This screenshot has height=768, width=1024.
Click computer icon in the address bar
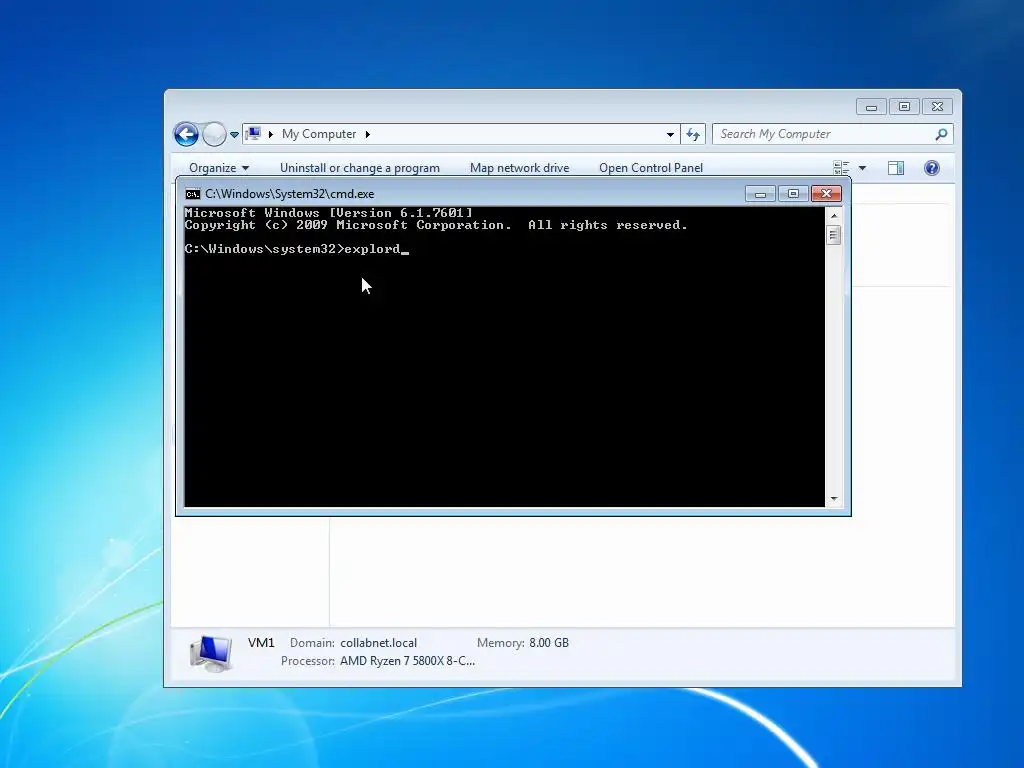[x=253, y=134]
